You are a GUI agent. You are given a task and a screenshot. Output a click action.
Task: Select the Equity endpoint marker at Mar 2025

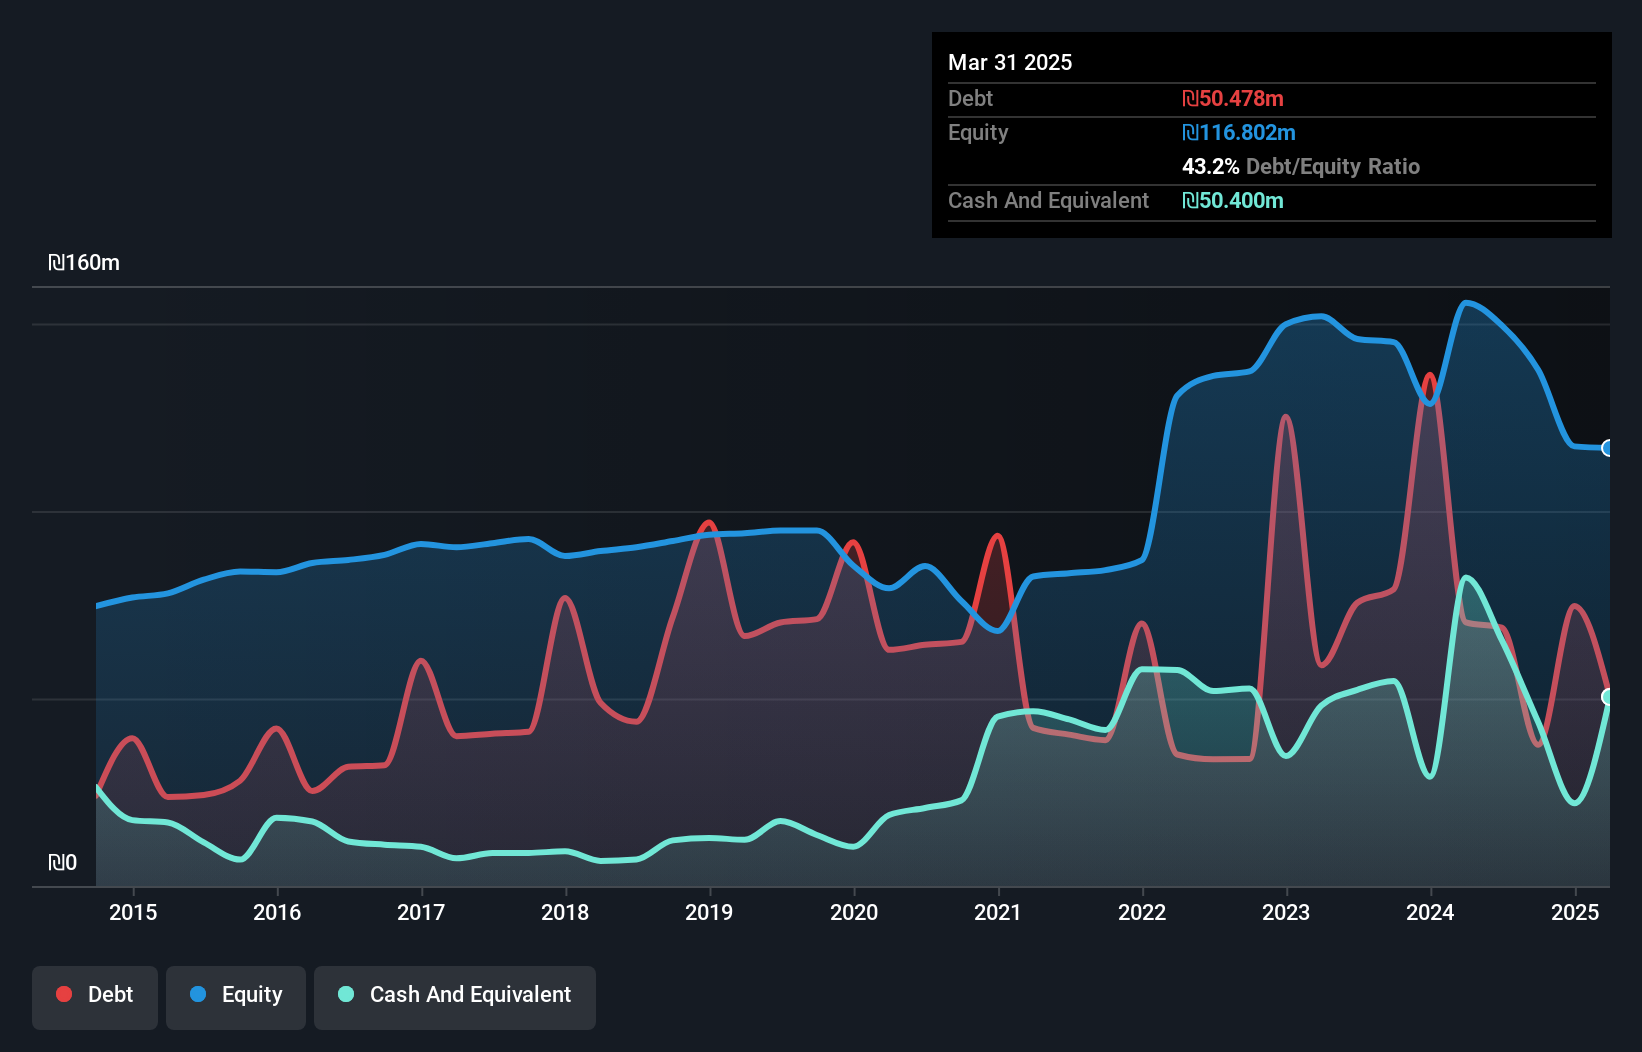1608,448
